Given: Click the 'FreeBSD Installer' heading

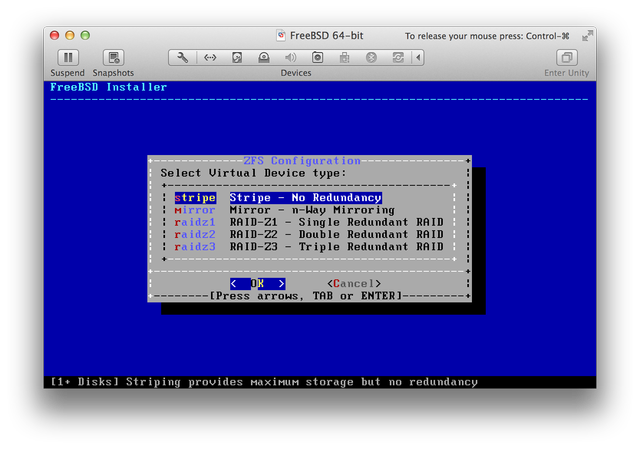Looking at the screenshot, I should point(109,87).
